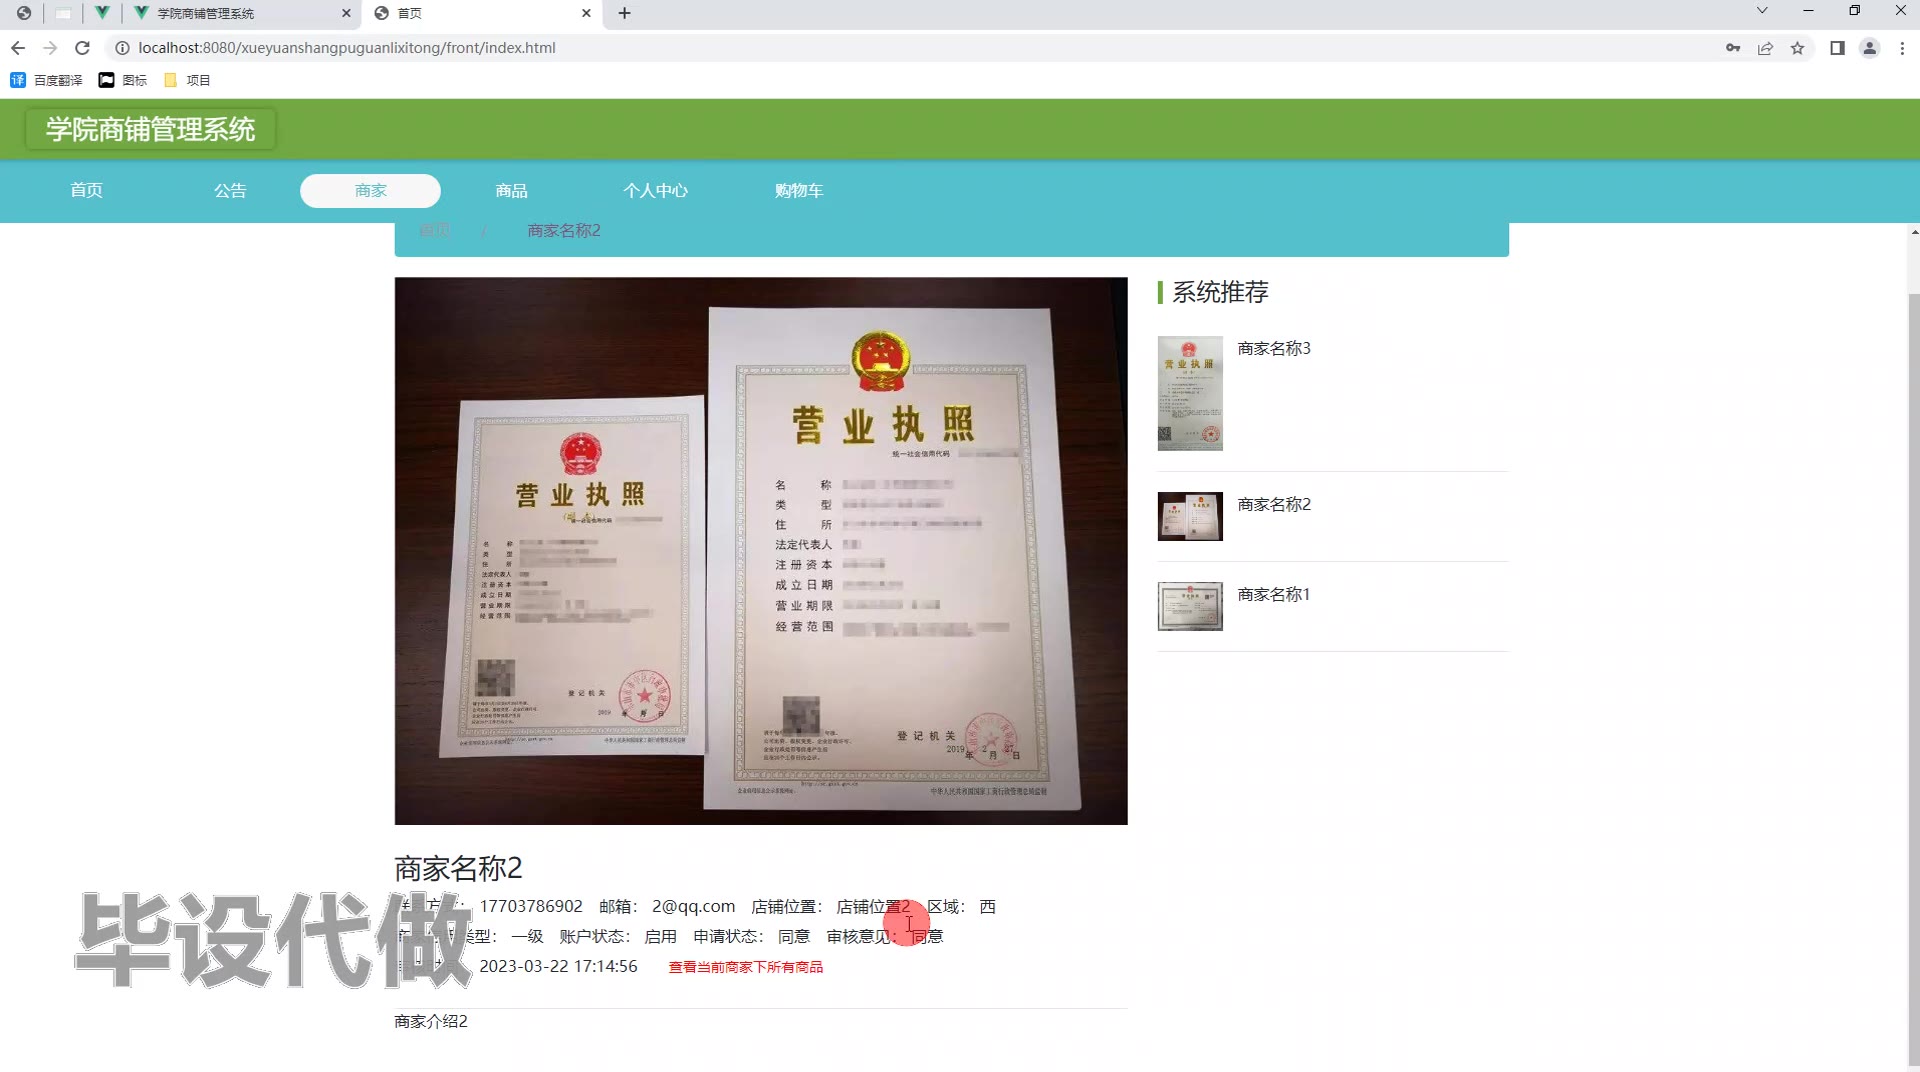The height and width of the screenshot is (1072, 1920).
Task: Open 公告 in the navigation menu
Action: [x=230, y=190]
